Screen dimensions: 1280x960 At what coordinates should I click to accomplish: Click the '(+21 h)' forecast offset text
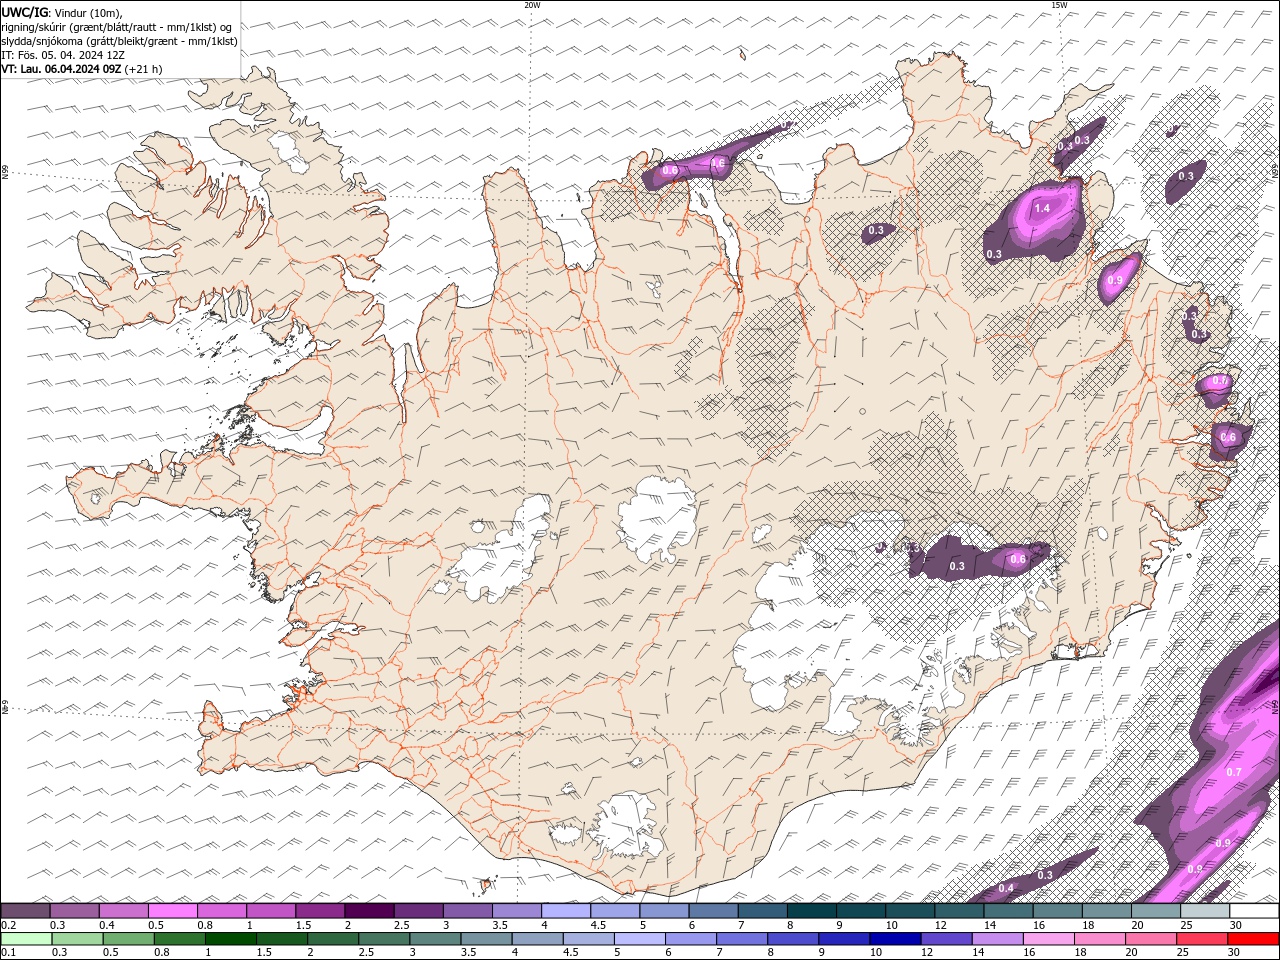144,69
